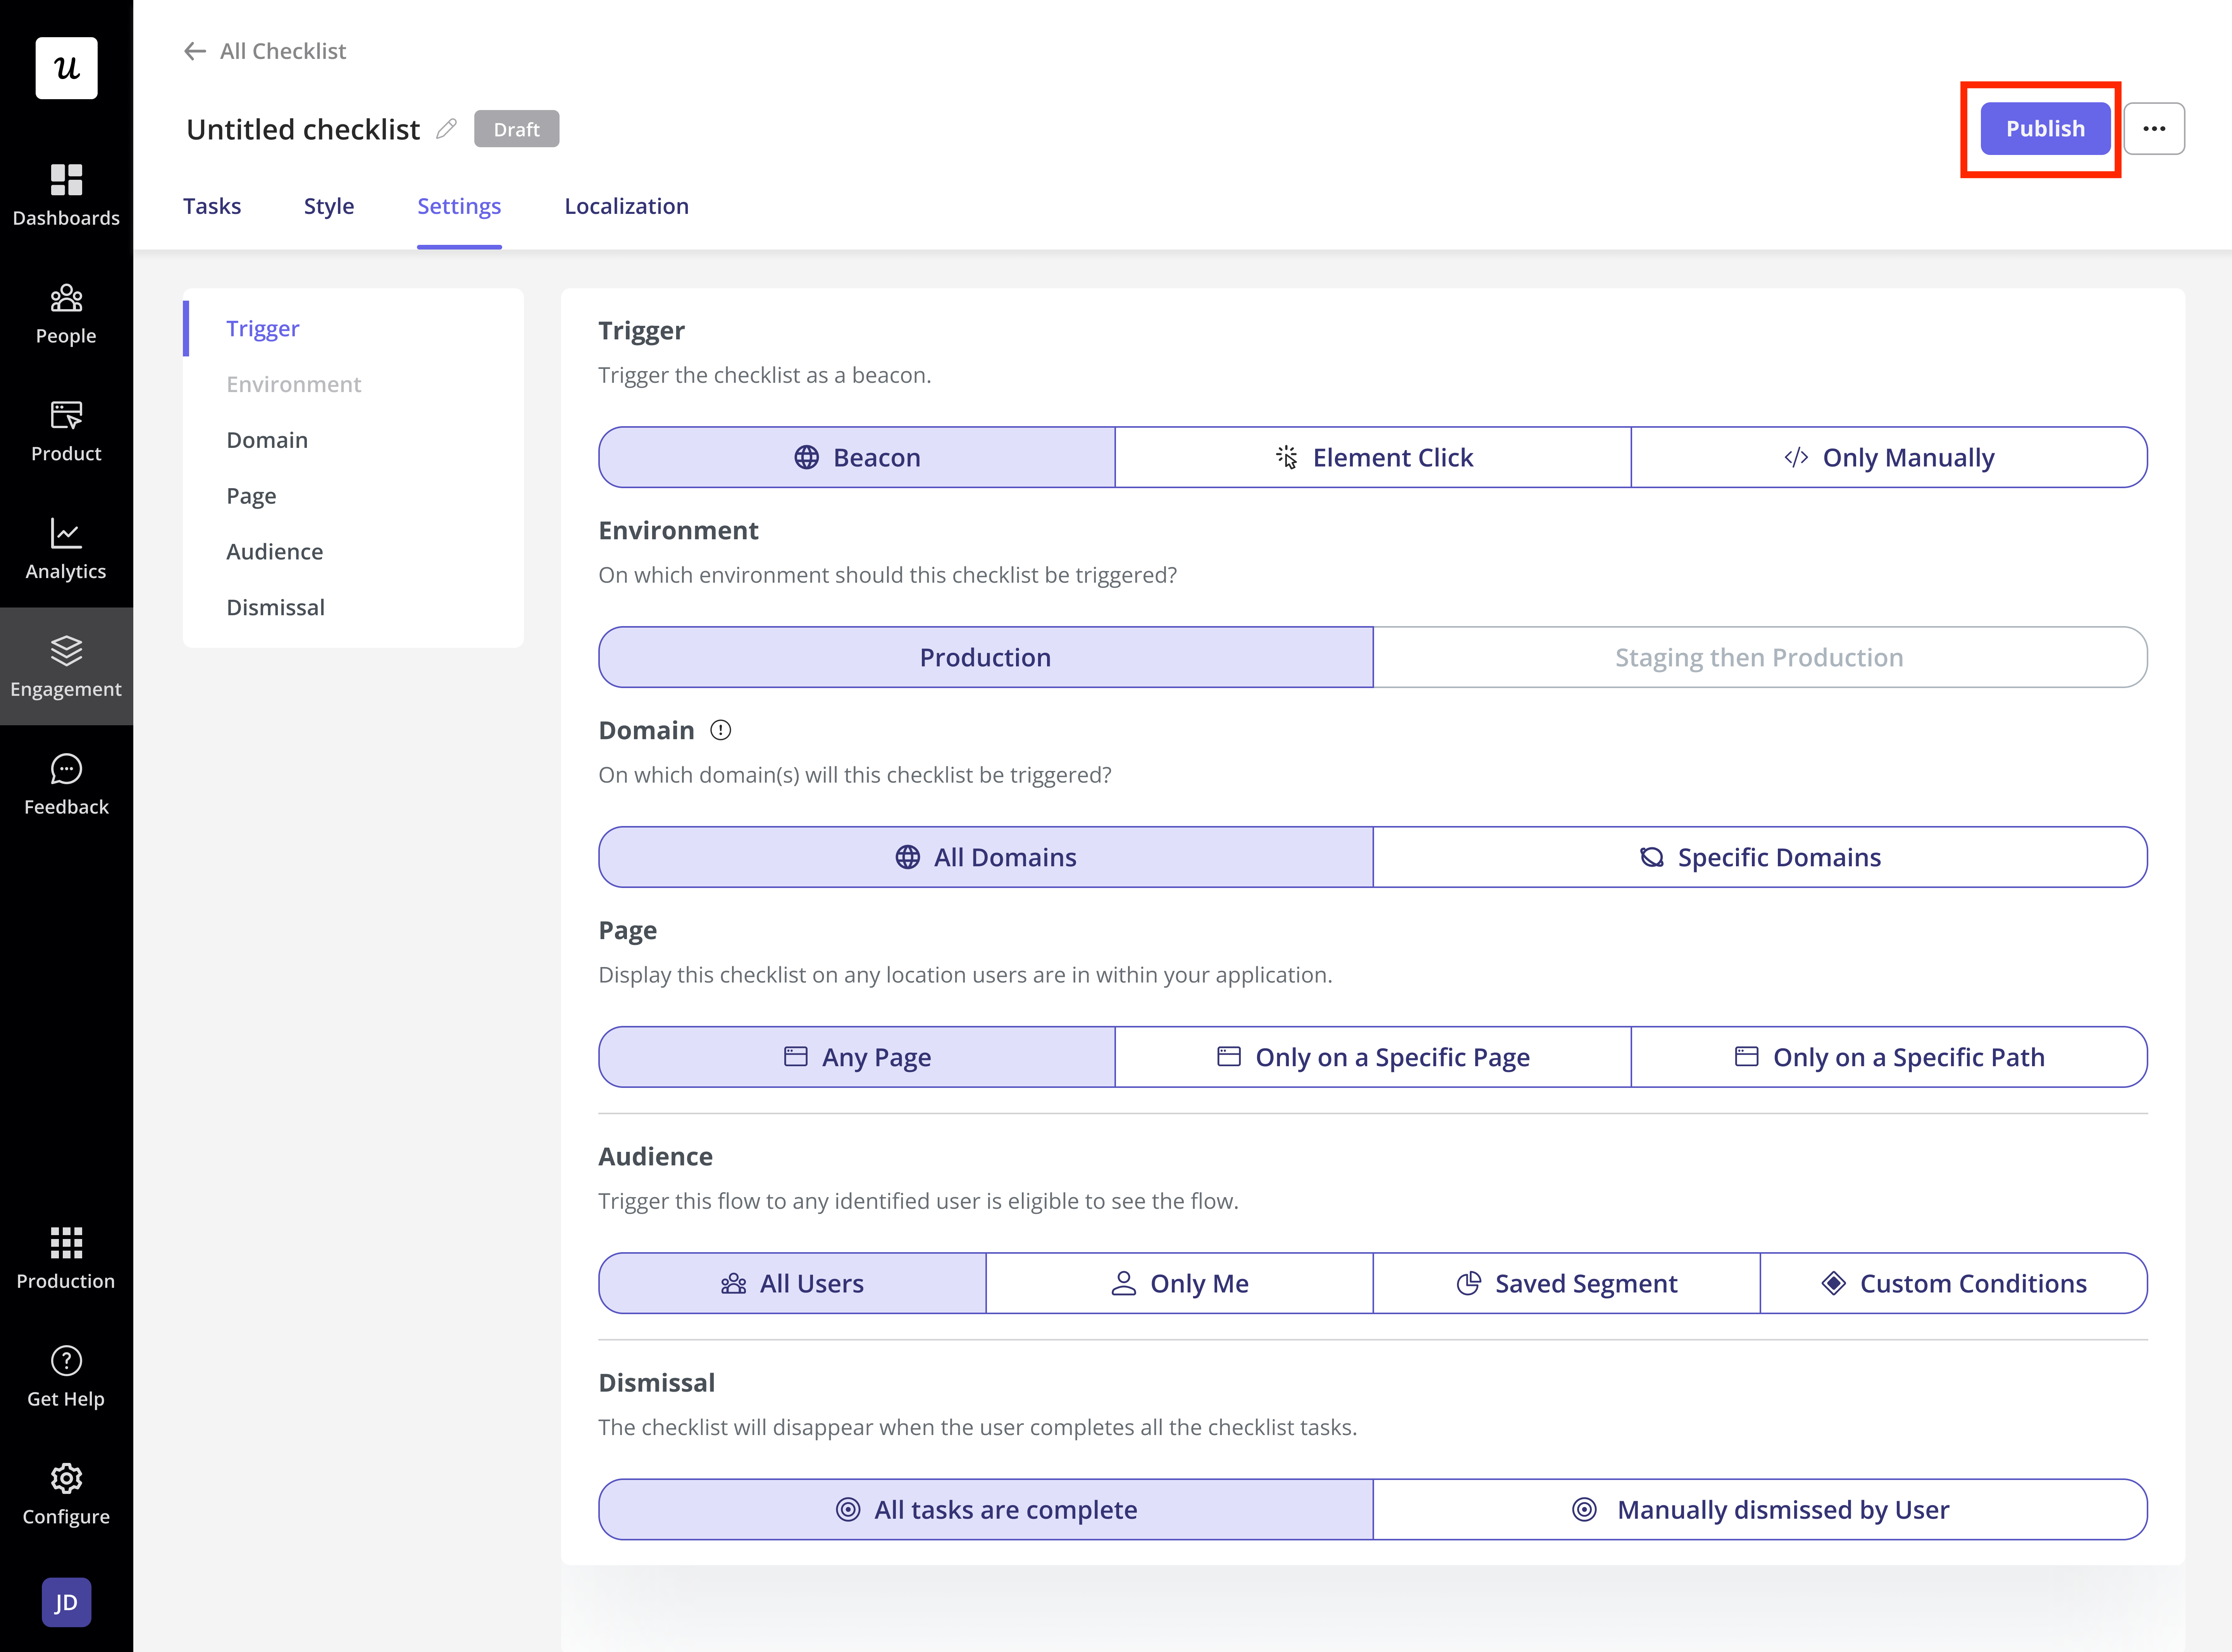Open the three-dots more options menu
Screen dimensions: 2232x1652
2154,129
